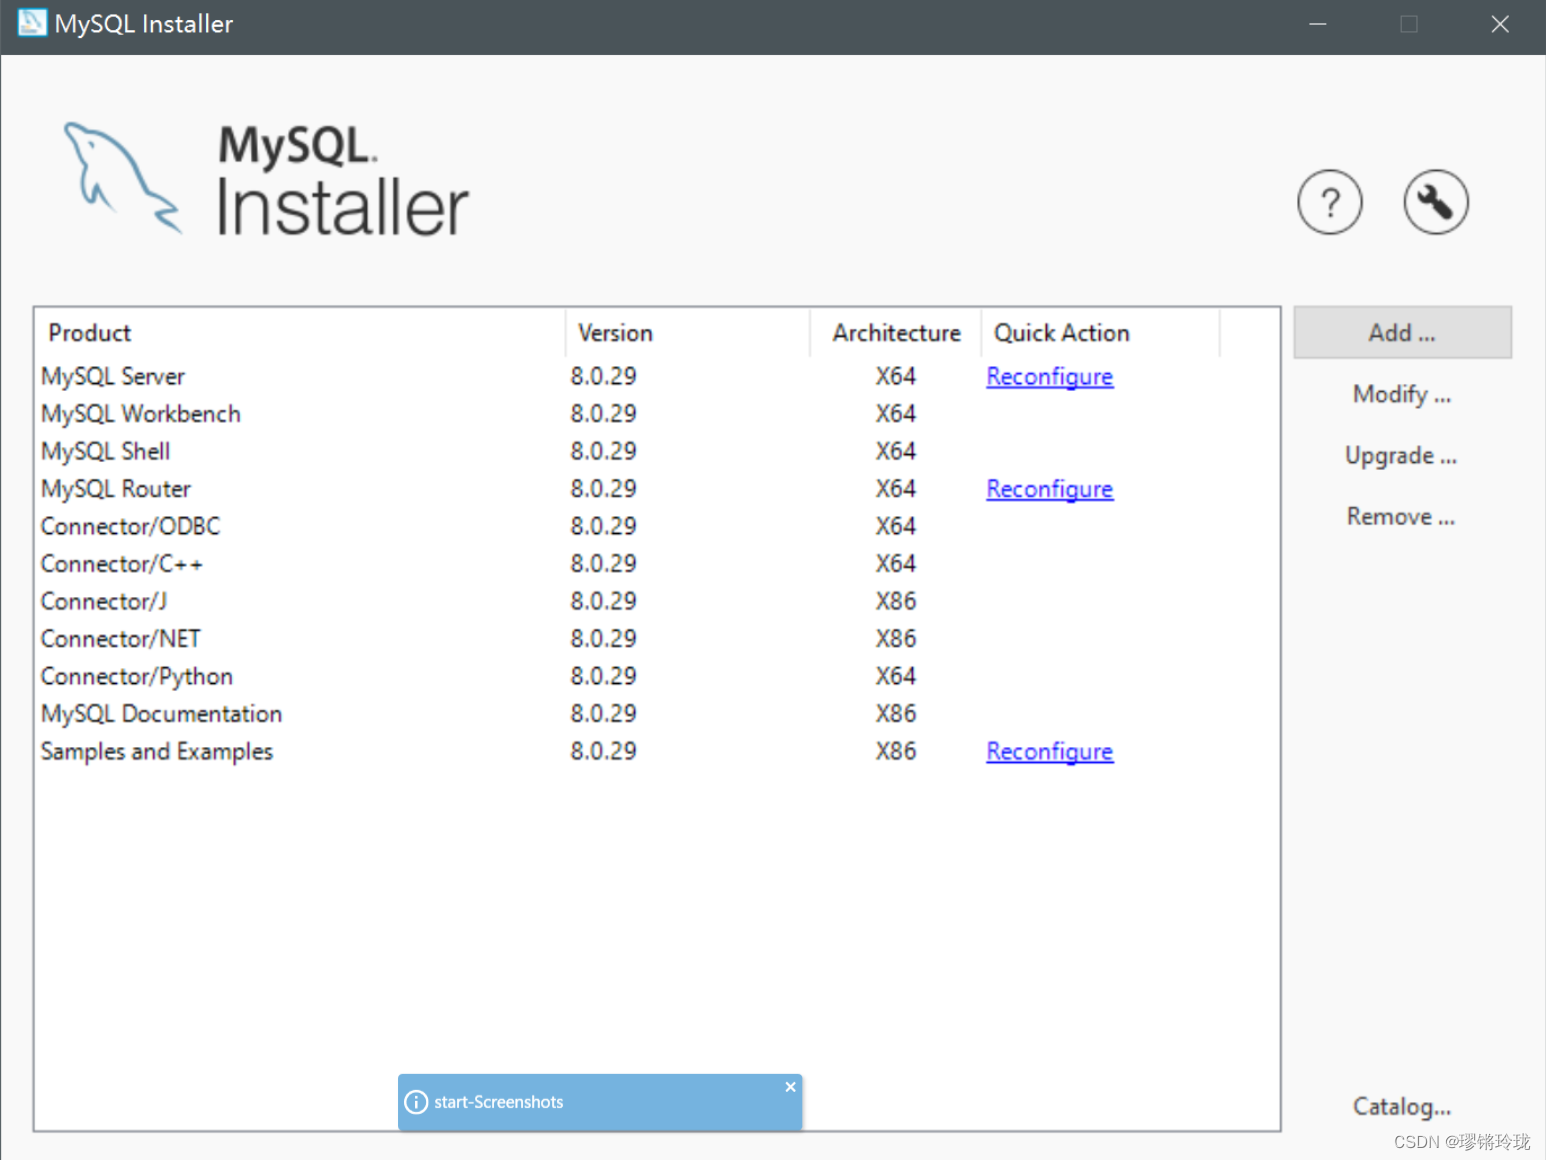Select the MySQL Server row
Viewport: 1546px width, 1160px height.
657,377
